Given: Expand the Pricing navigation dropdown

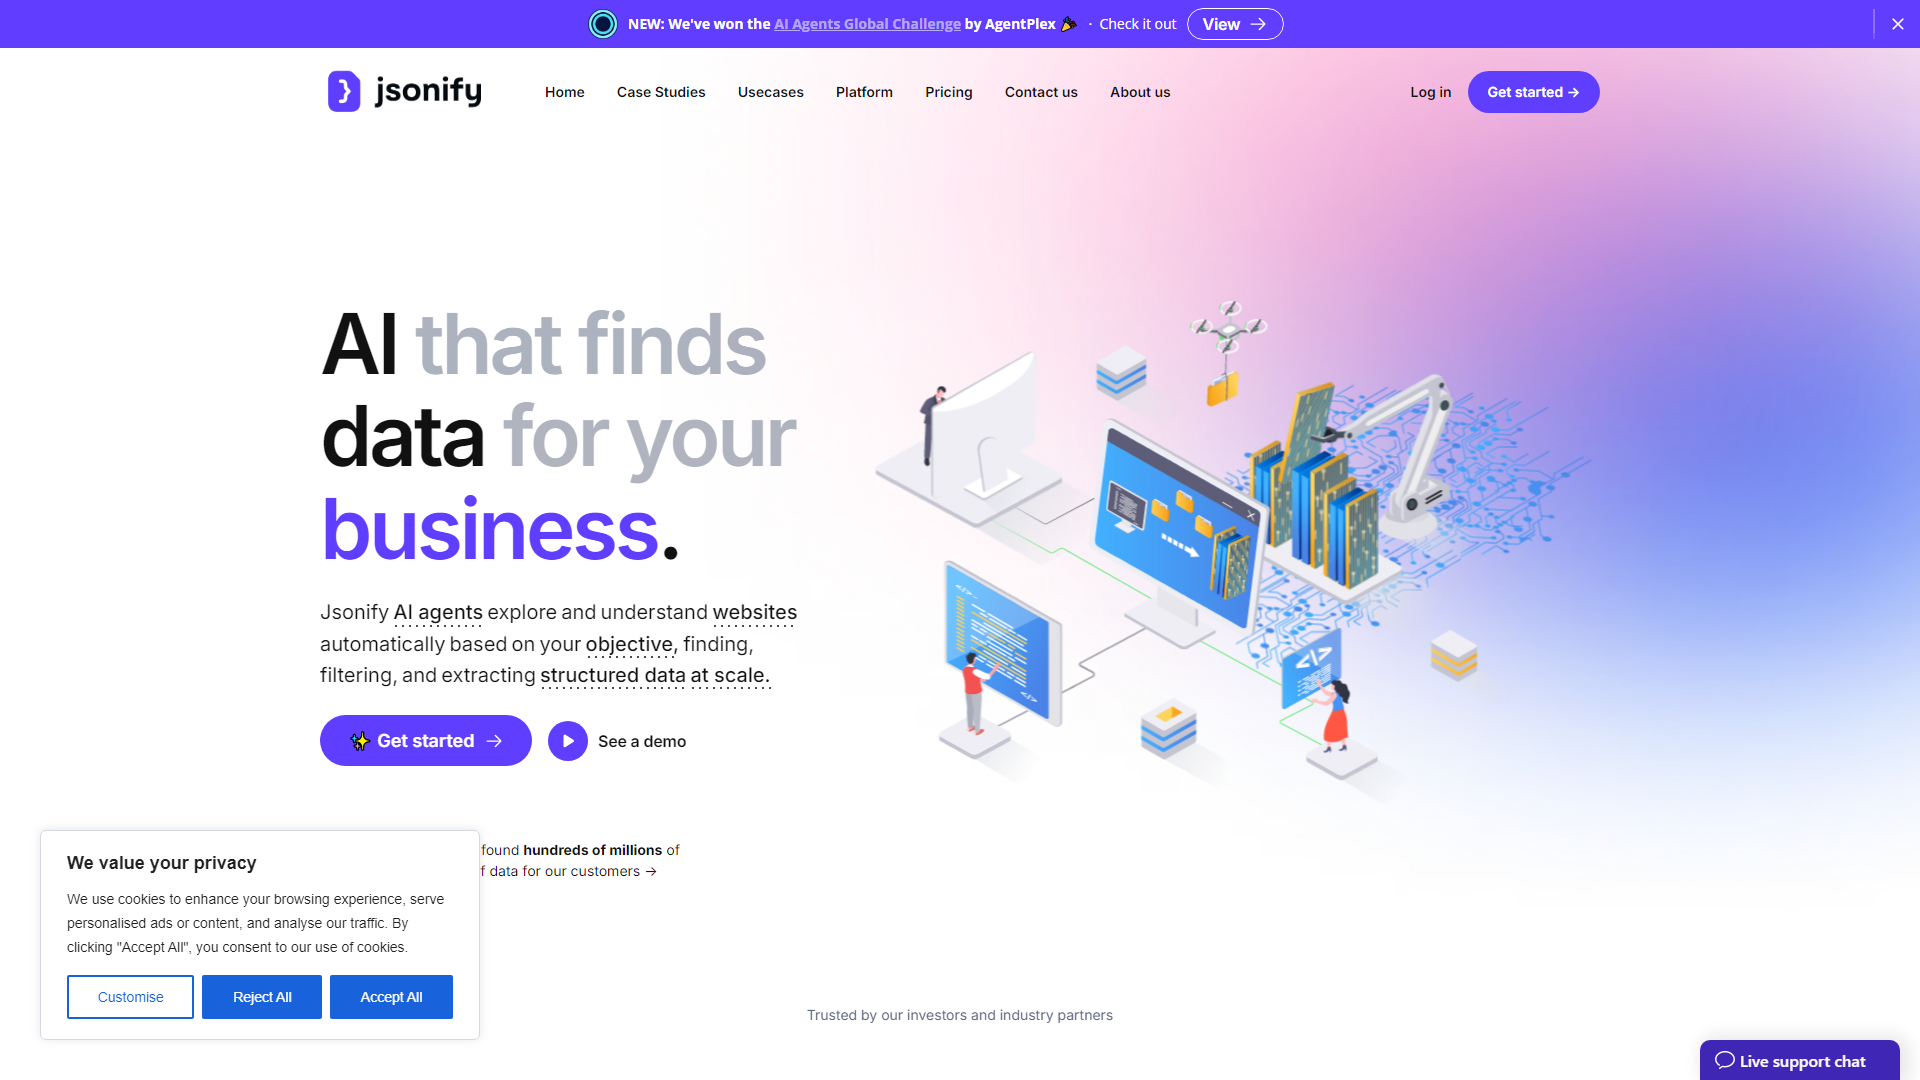Looking at the screenshot, I should 948,91.
